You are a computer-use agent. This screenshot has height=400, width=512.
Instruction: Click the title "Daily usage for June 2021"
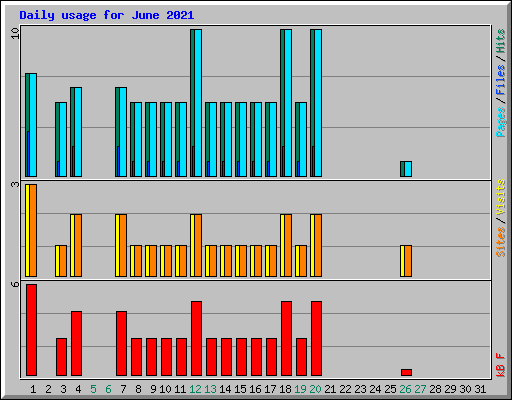click(107, 15)
